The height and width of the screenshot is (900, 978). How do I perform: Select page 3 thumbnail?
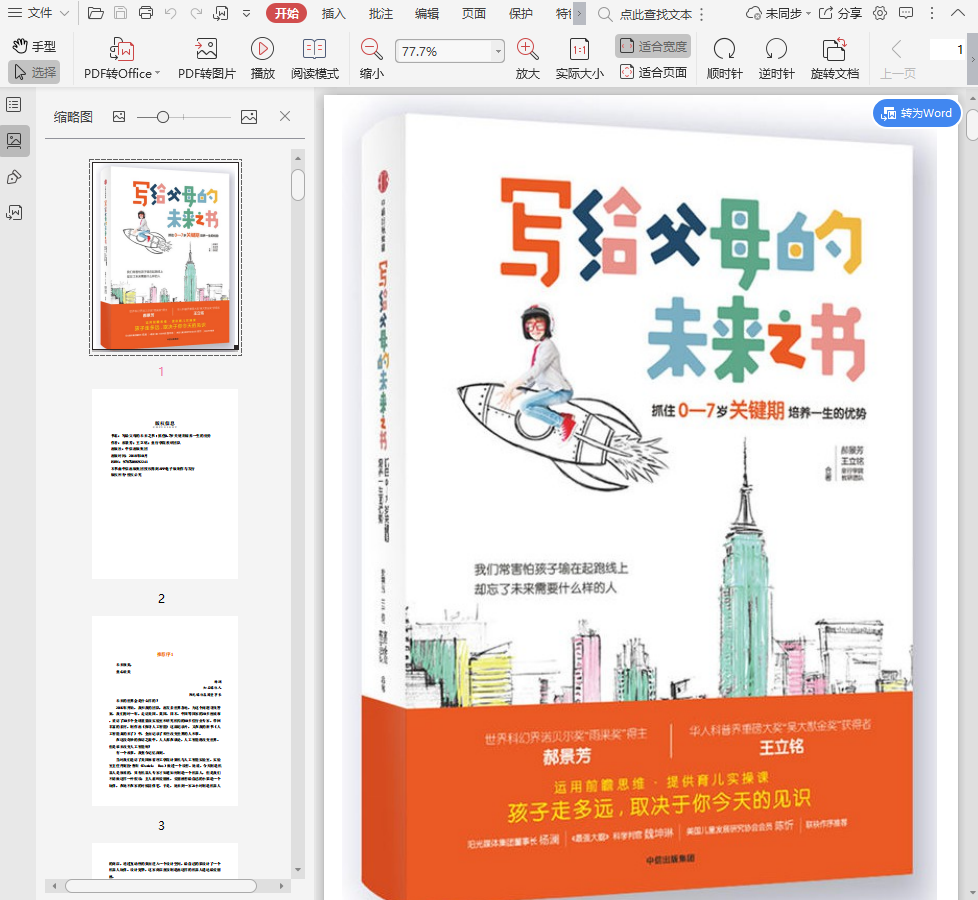165,711
